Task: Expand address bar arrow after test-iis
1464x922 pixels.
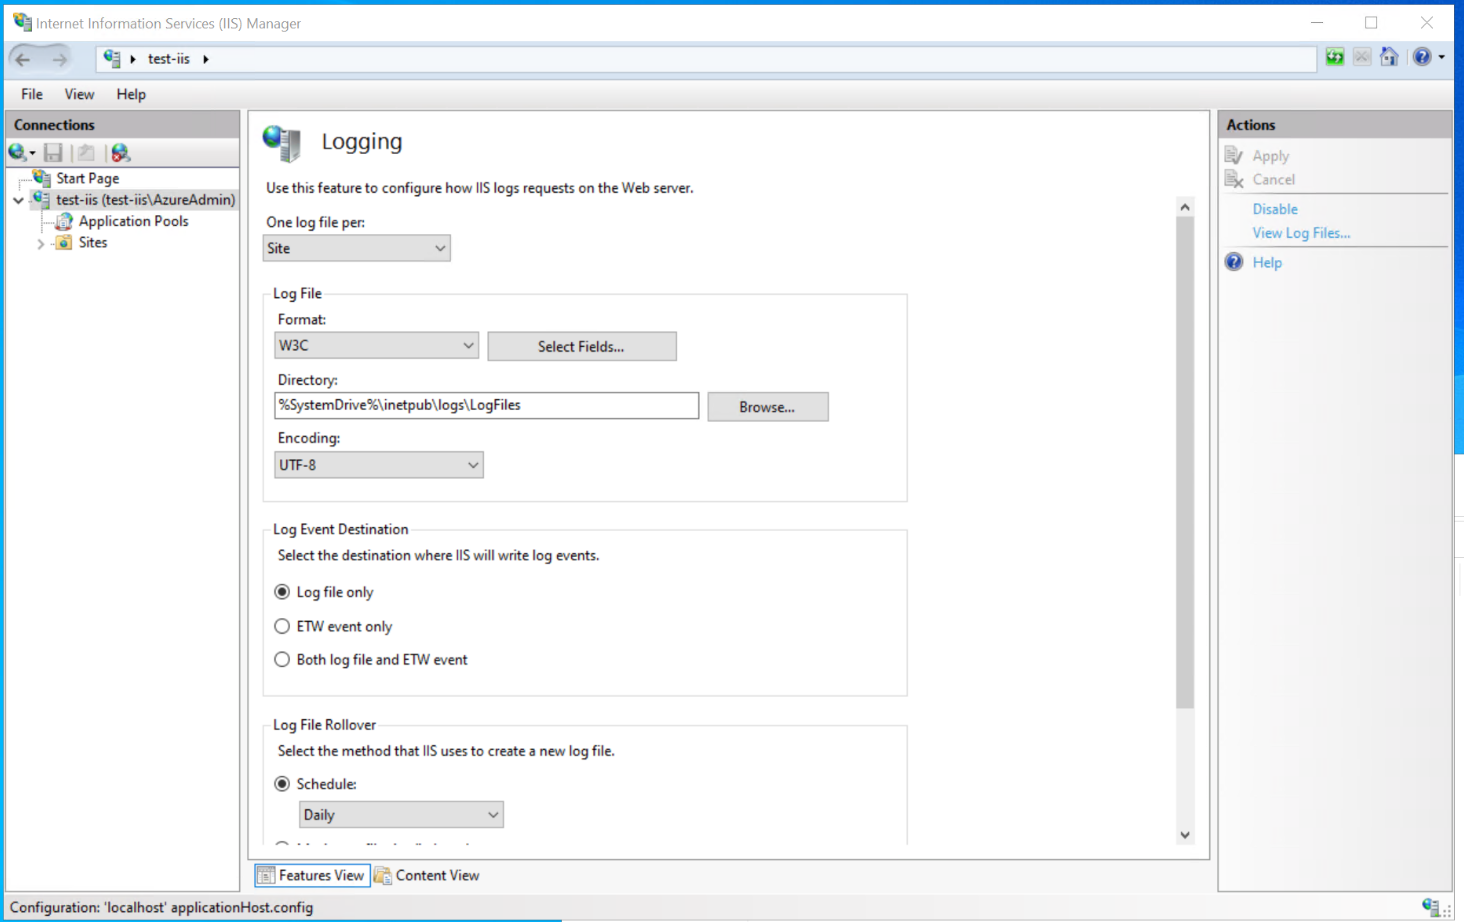Action: pos(206,59)
